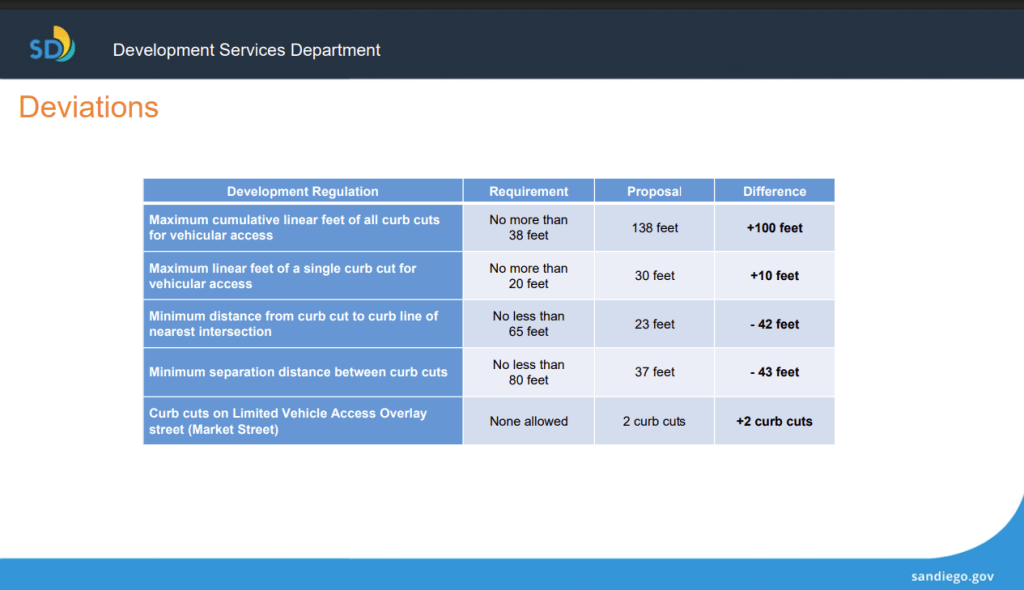Select the No more than 20 feet cell
The height and width of the screenshot is (590, 1024).
528,276
